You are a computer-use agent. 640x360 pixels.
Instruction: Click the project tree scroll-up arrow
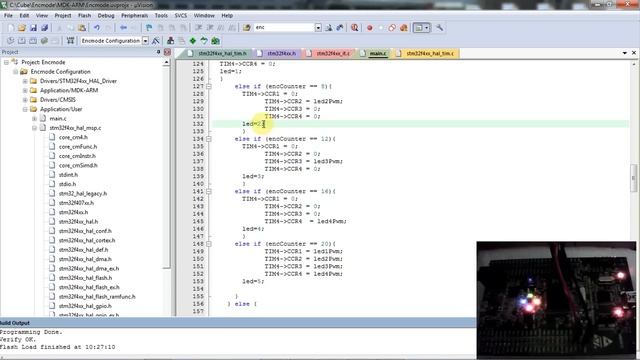point(166,62)
